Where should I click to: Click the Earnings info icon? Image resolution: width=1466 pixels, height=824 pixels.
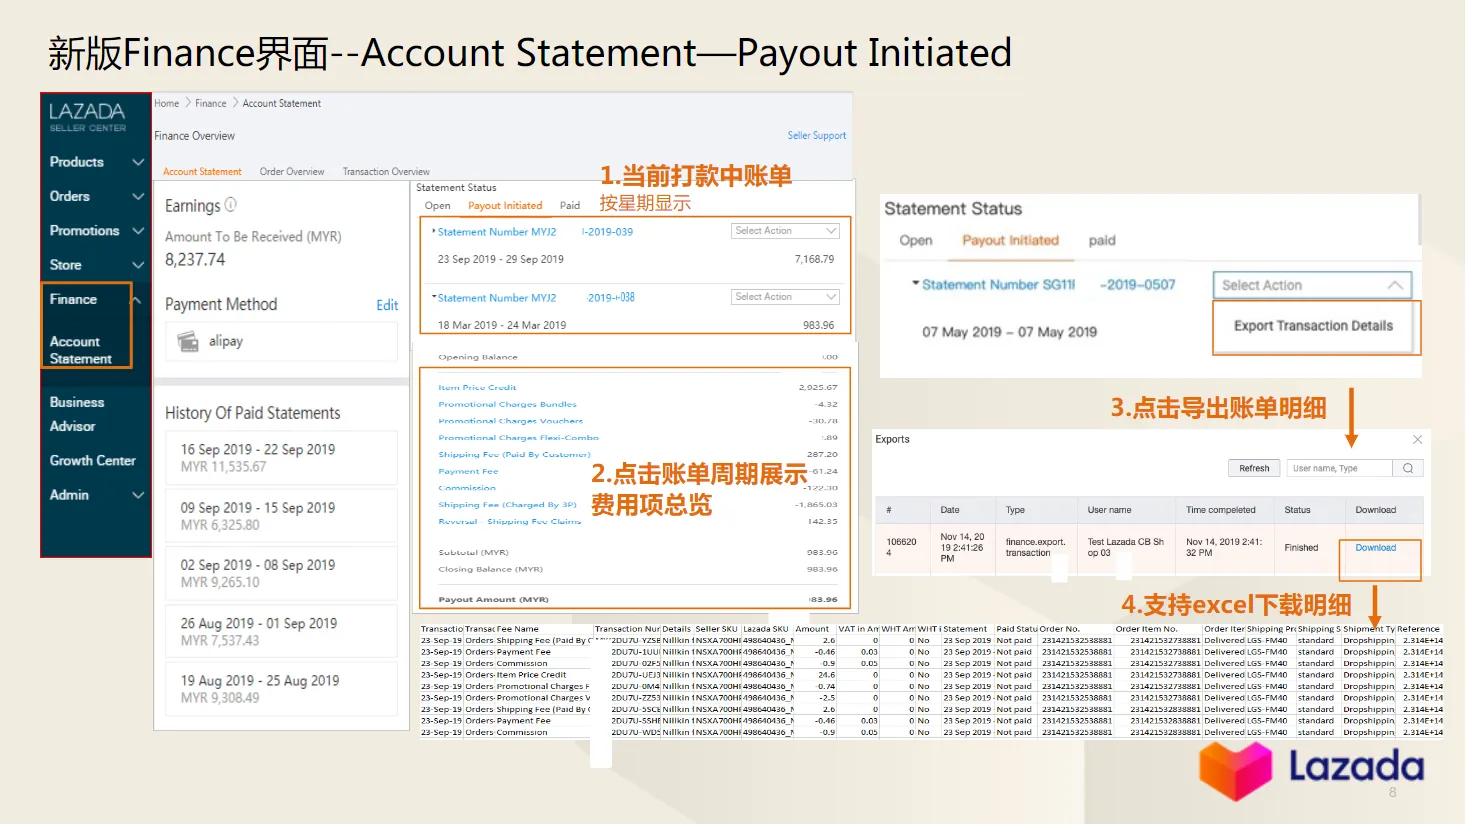coord(231,205)
